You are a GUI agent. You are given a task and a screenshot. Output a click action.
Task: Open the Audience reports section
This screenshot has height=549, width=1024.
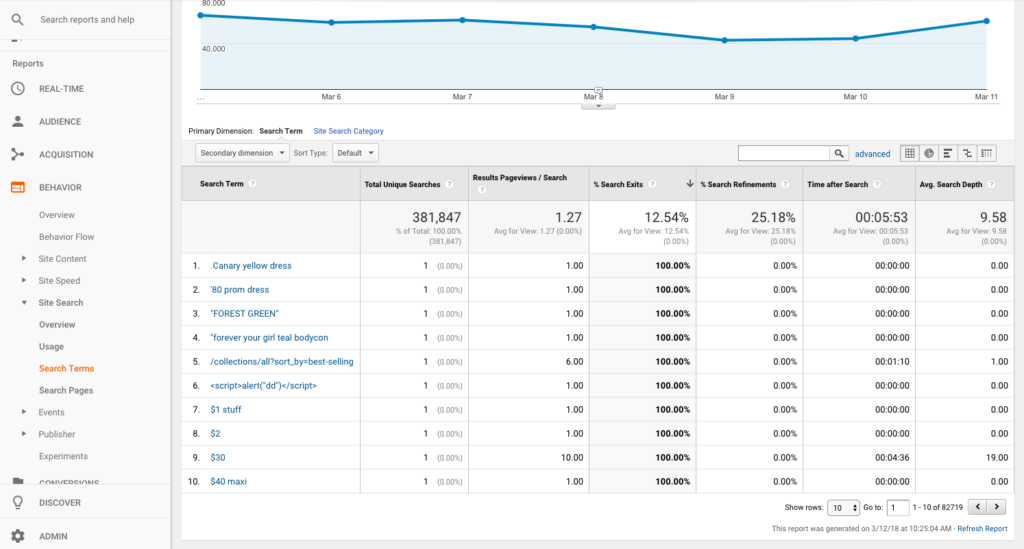60,121
